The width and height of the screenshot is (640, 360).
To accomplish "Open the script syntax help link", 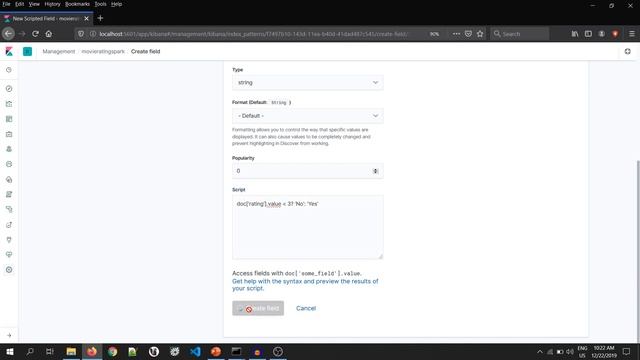I will pyautogui.click(x=305, y=284).
